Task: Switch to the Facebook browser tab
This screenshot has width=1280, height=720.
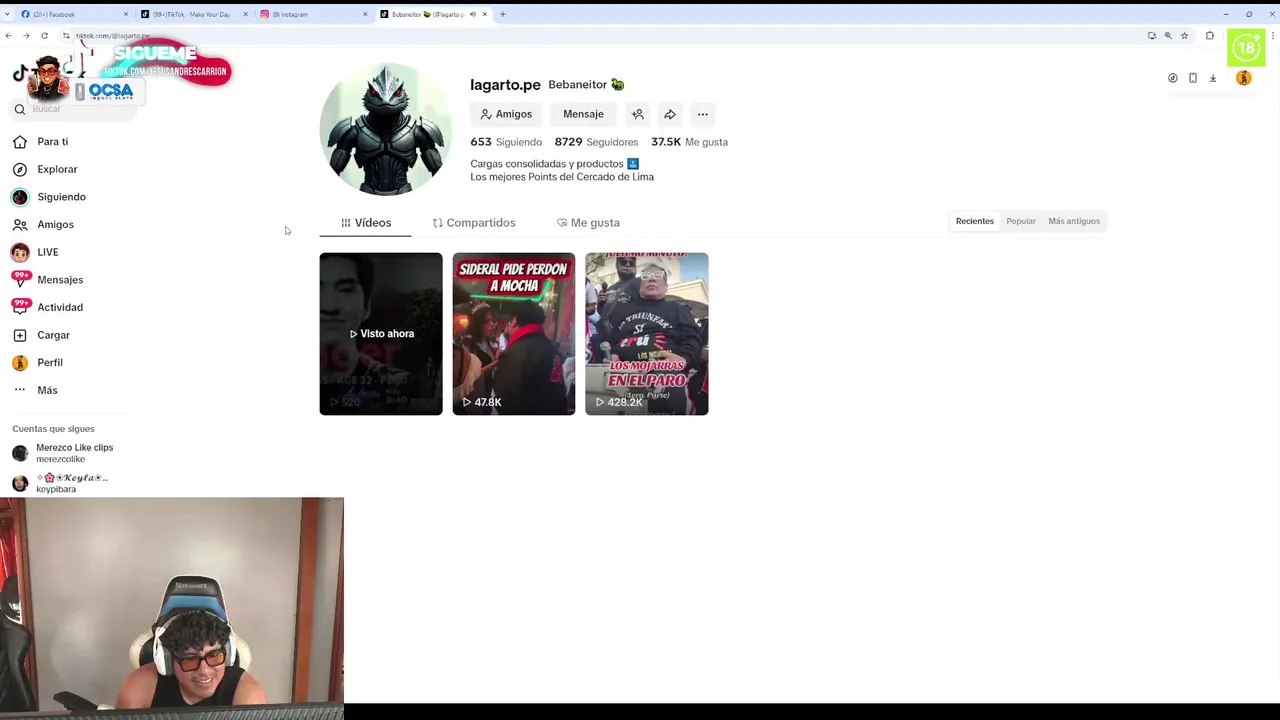Action: pyautogui.click(x=74, y=14)
